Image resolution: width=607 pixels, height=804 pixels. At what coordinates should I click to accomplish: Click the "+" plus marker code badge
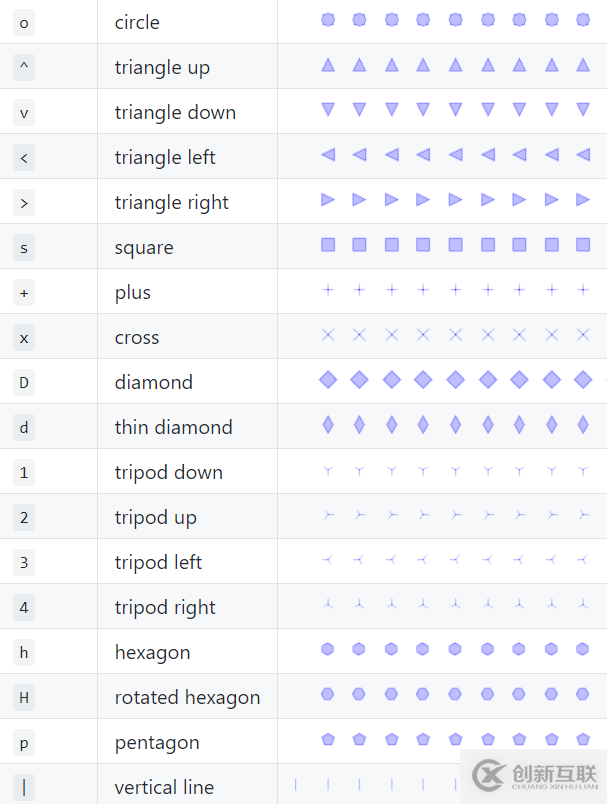coord(24,293)
